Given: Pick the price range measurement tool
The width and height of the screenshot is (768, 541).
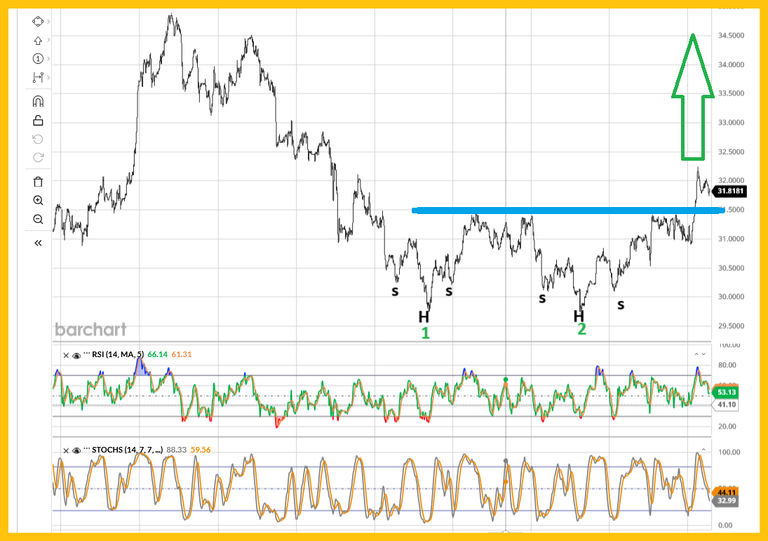Looking at the screenshot, I should click(38, 77).
